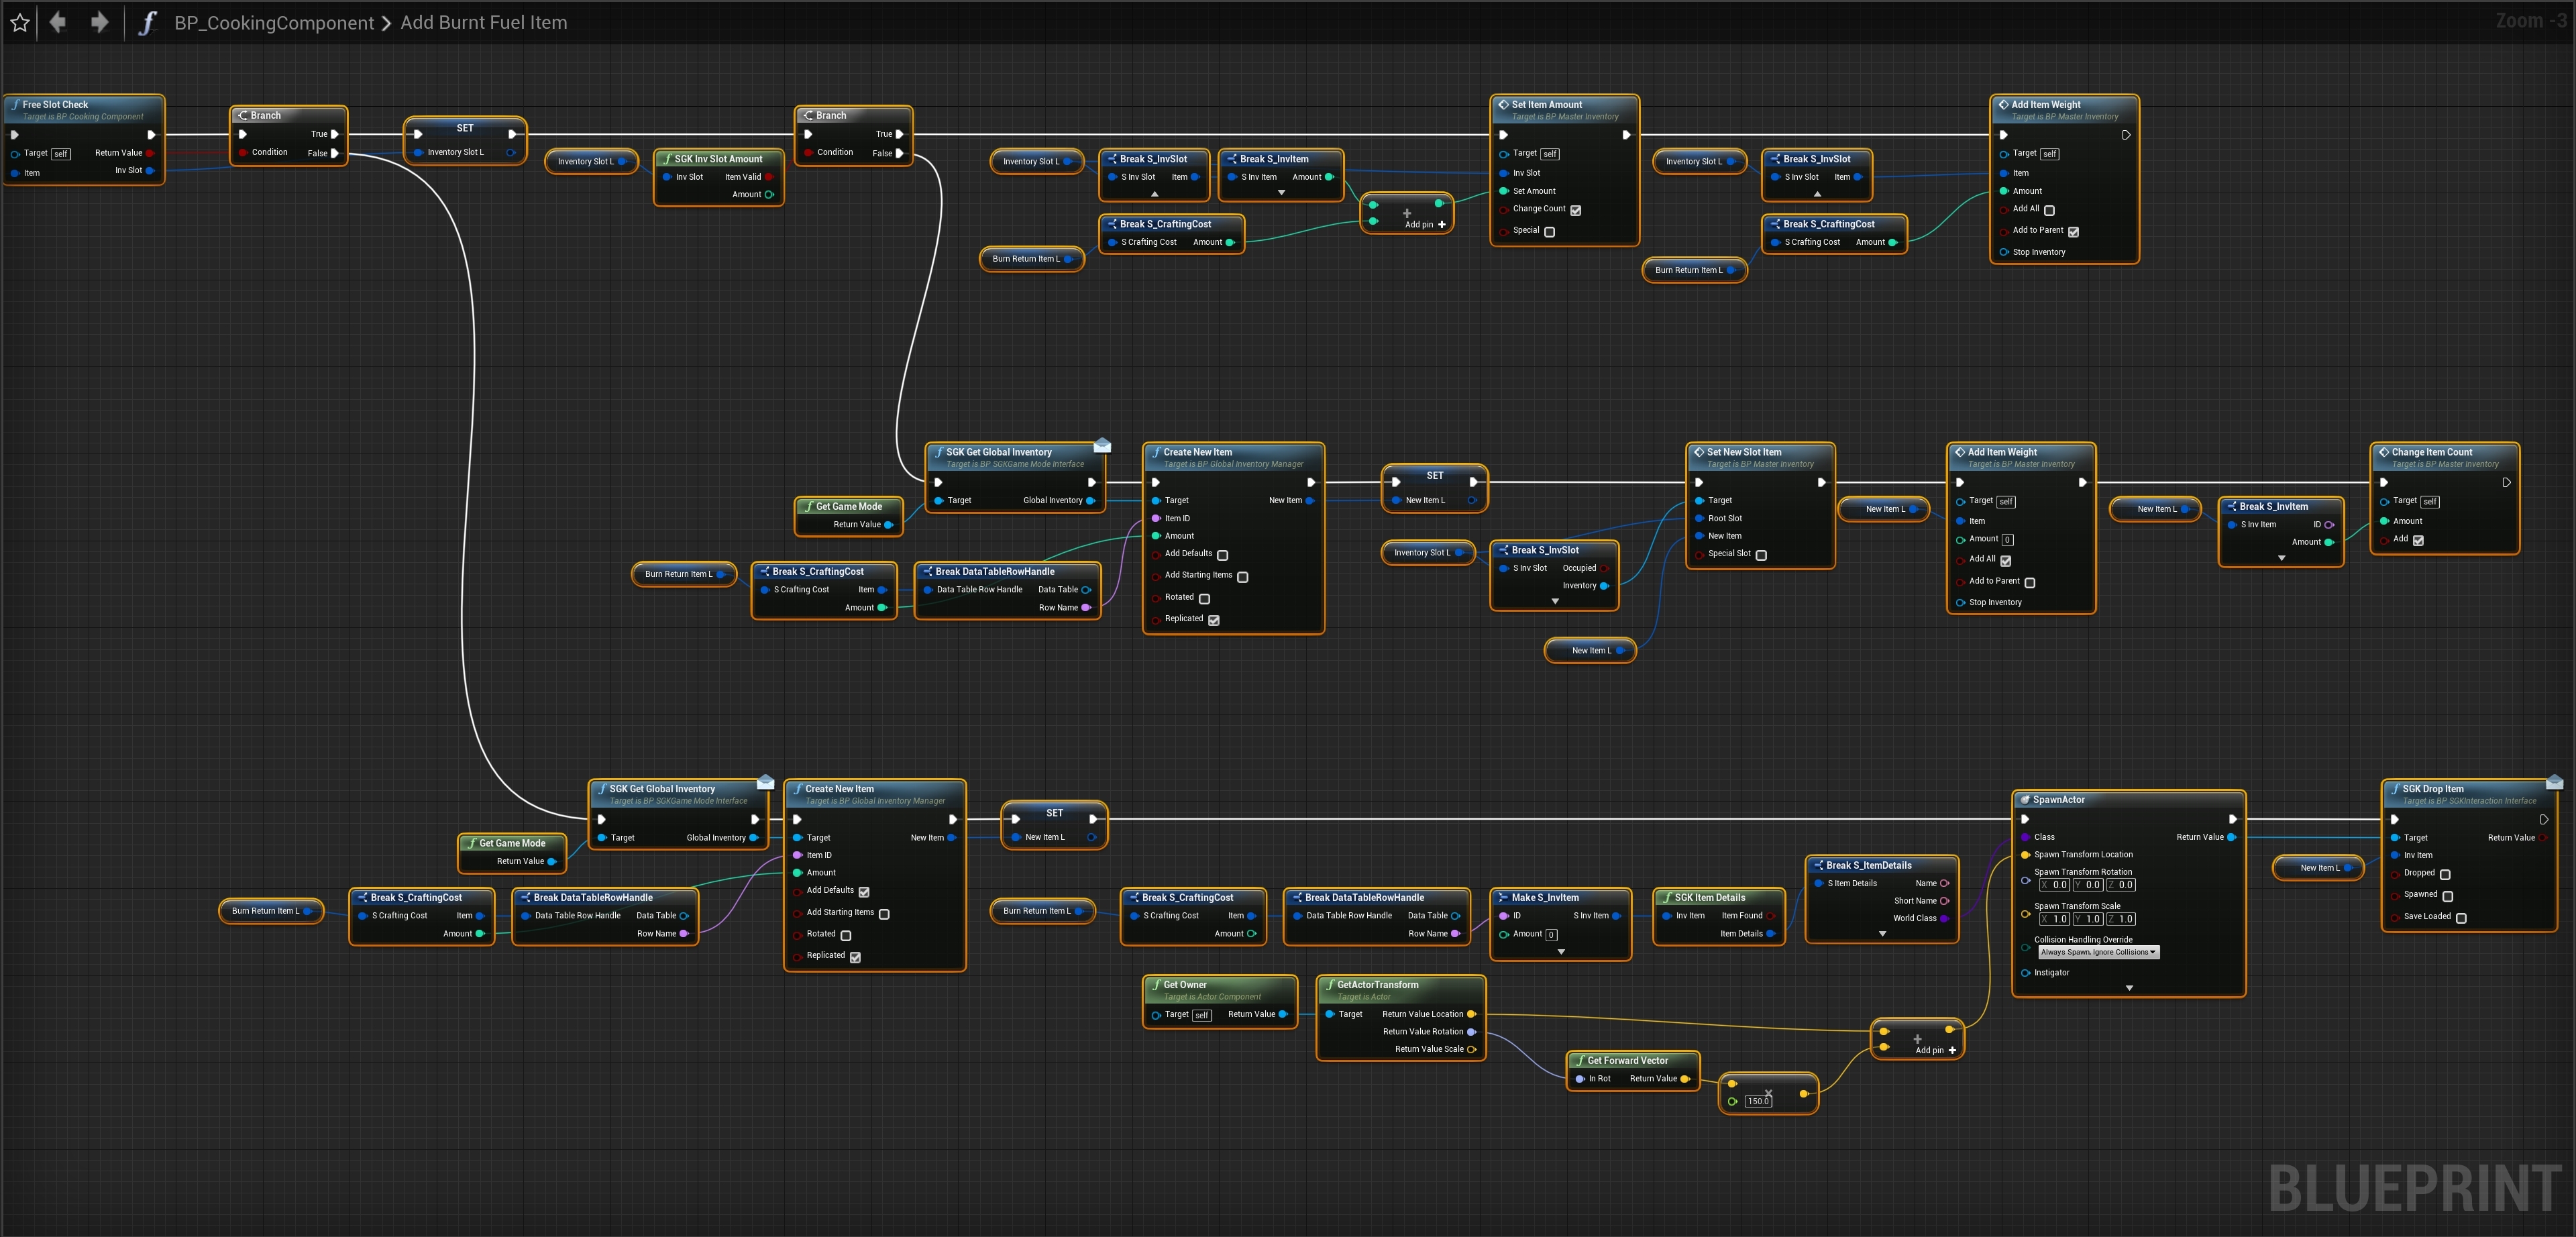Click the forward navigation arrow
The height and width of the screenshot is (1237, 2576).
[99, 22]
